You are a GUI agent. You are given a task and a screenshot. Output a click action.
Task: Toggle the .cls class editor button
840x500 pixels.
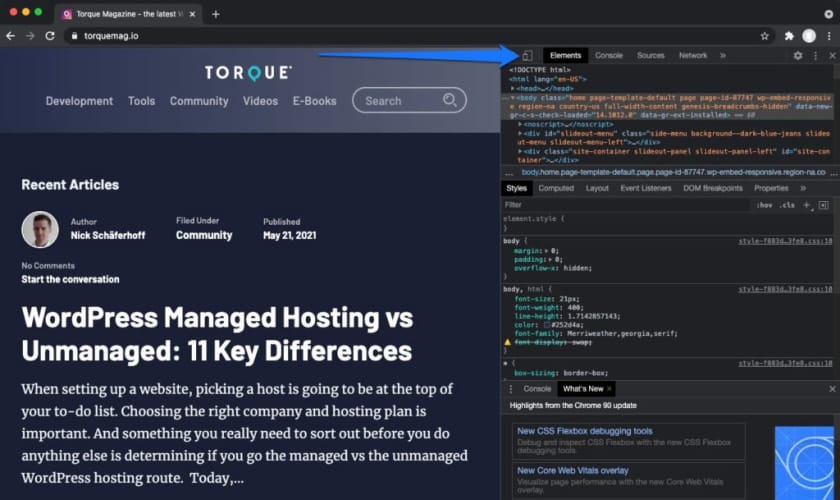coord(787,205)
